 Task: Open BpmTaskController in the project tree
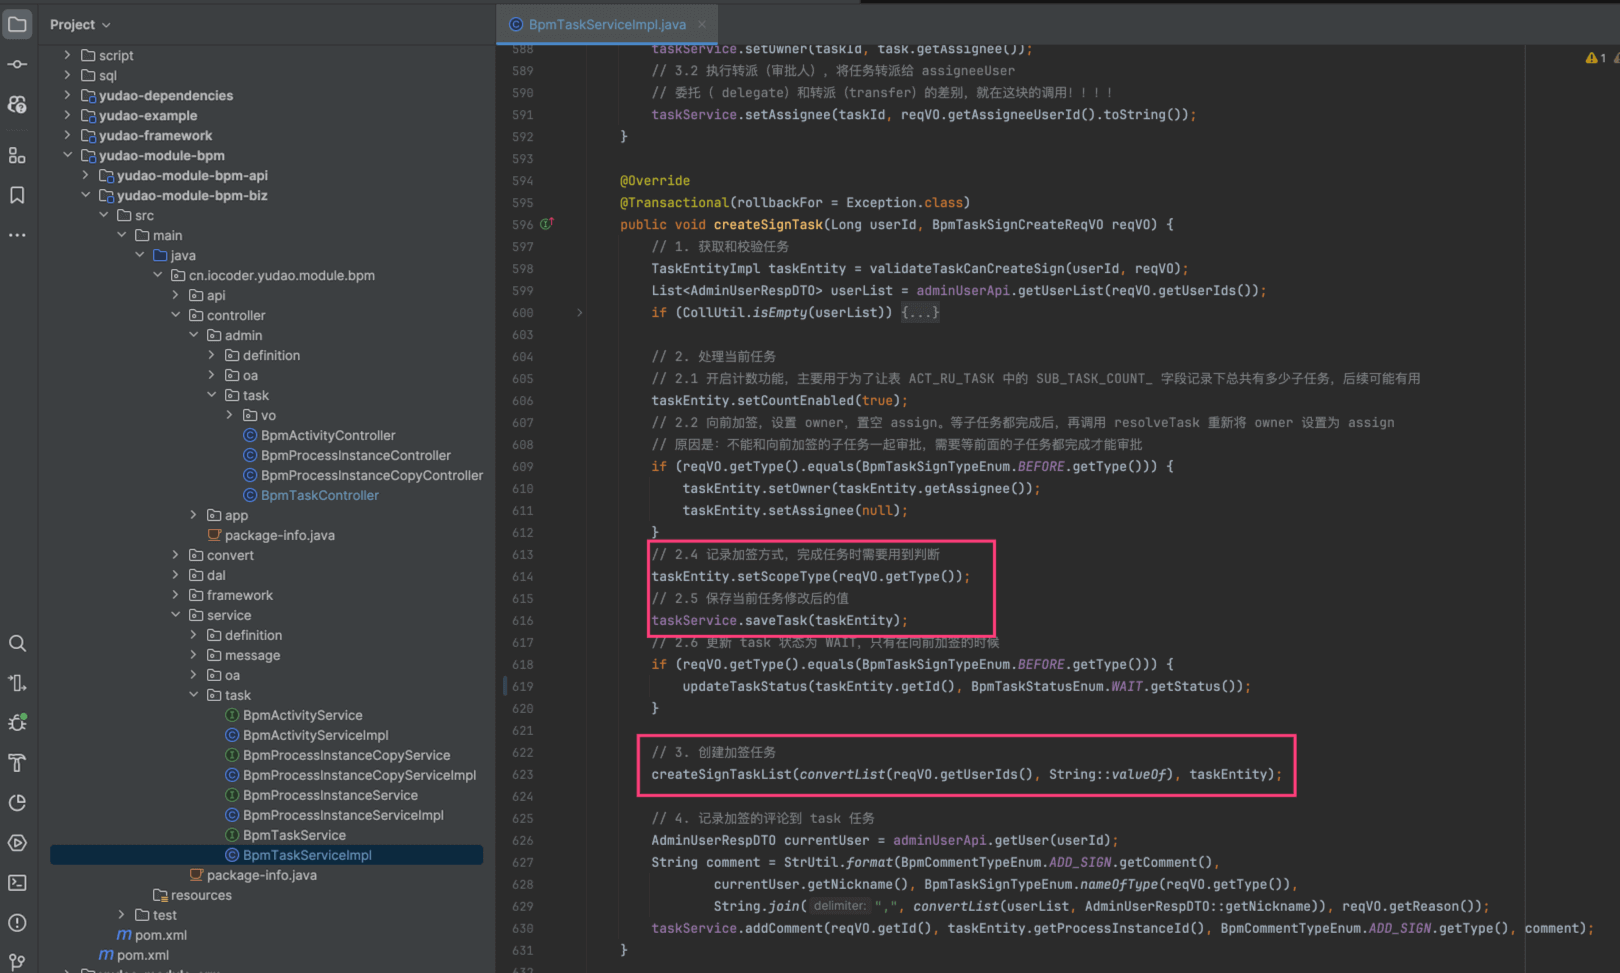tap(319, 495)
